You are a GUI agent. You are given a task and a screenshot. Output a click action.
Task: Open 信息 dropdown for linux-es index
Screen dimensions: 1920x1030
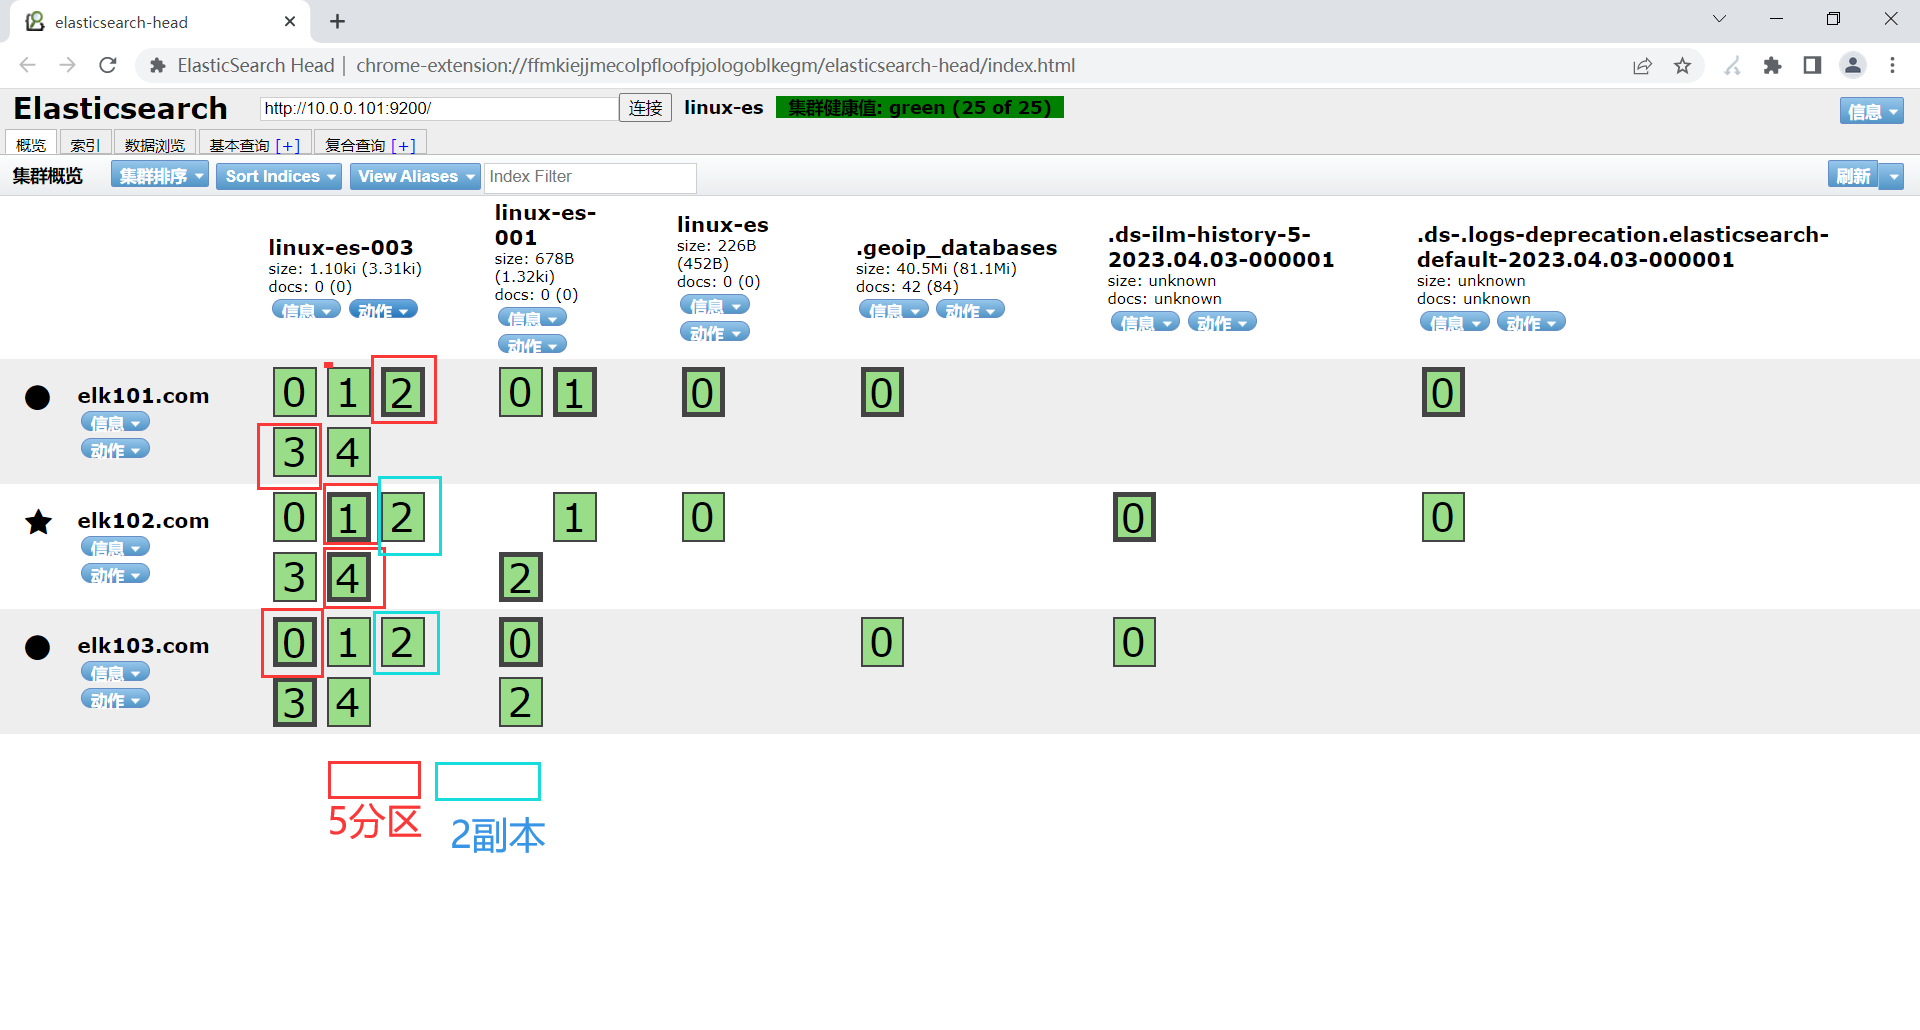click(x=714, y=305)
